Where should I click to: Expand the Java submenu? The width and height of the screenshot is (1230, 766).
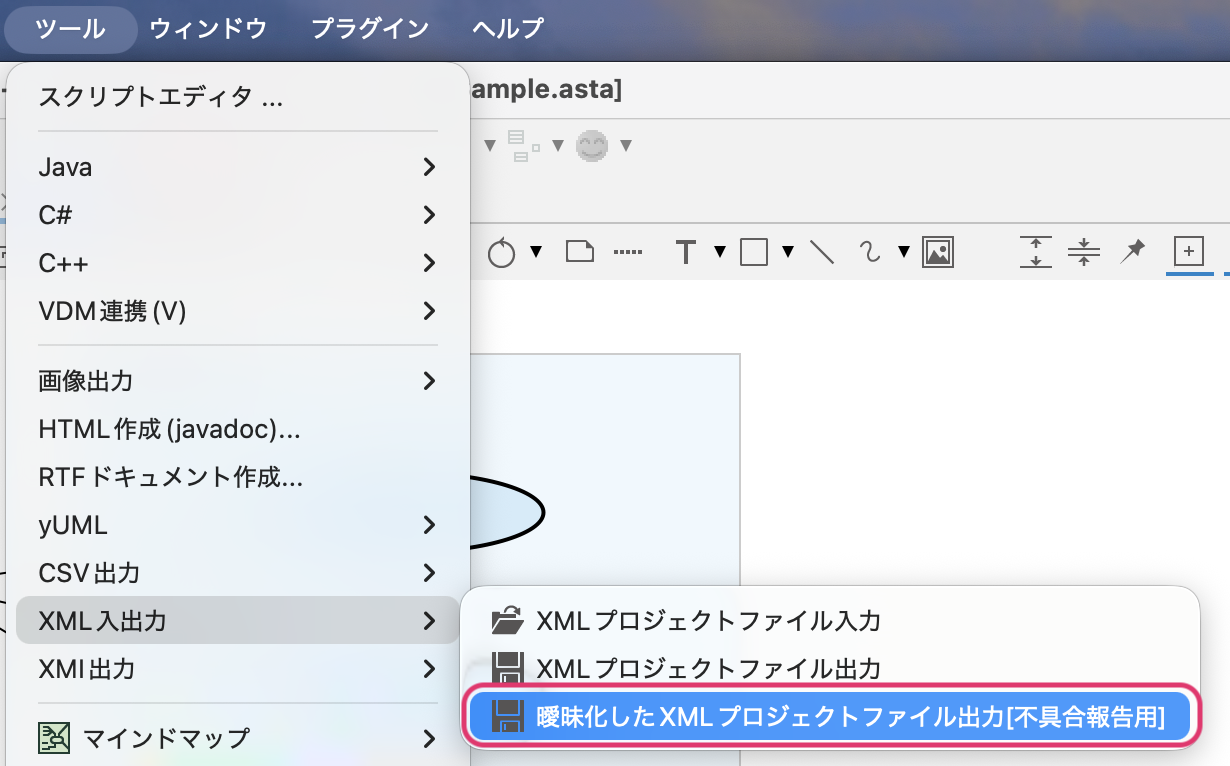click(x=238, y=167)
